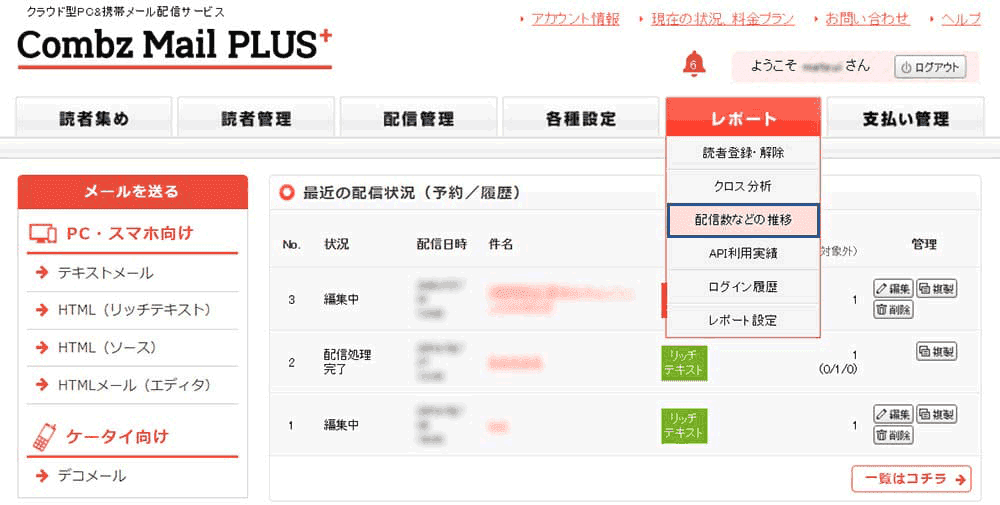Click the ログアウト button

click(930, 68)
